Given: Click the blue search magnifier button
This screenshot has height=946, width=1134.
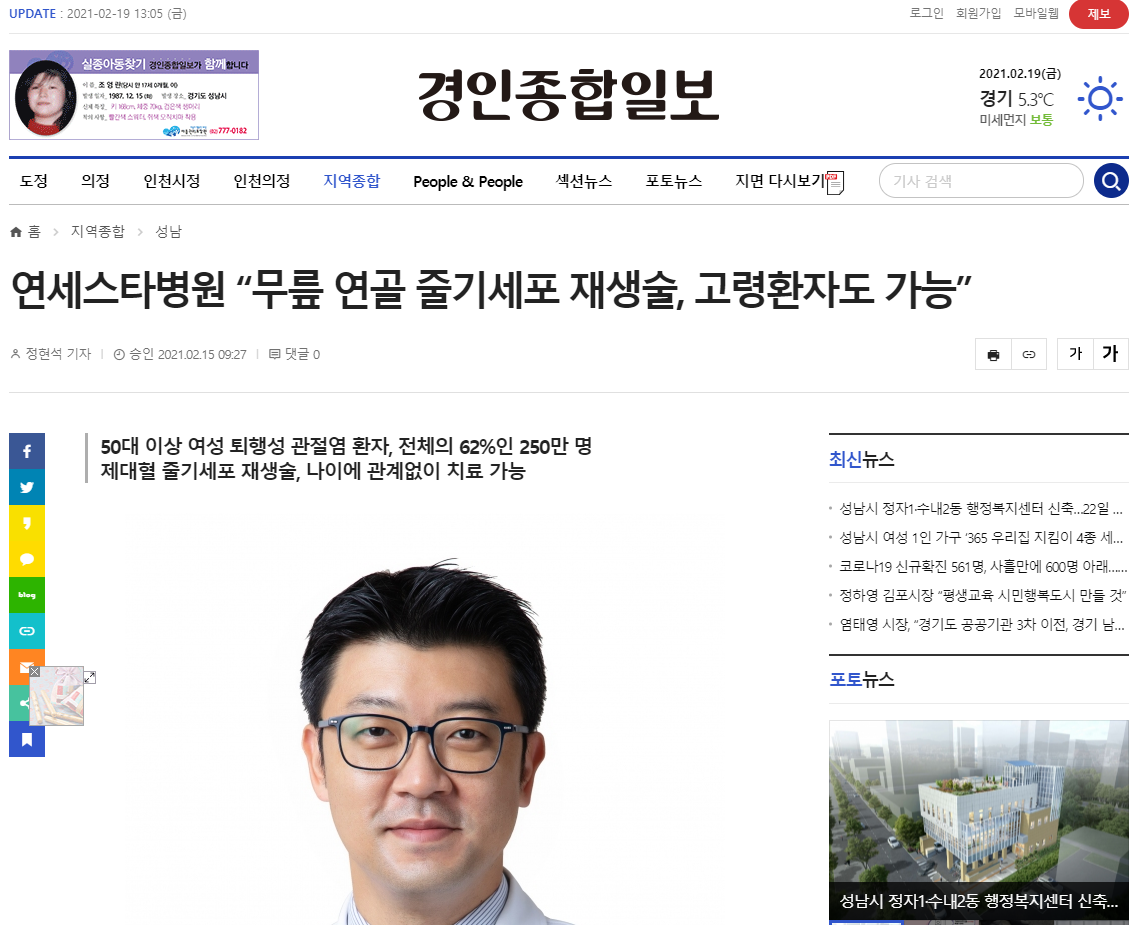Looking at the screenshot, I should 1111,181.
